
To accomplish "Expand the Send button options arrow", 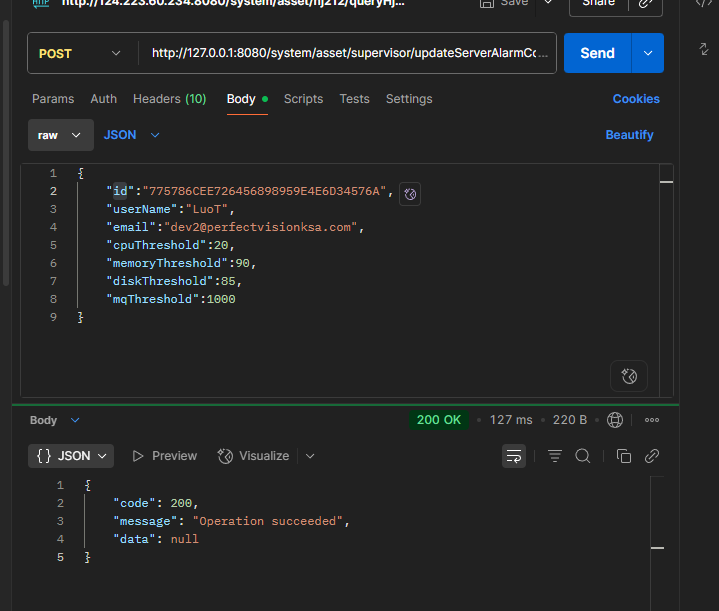I will 648,53.
